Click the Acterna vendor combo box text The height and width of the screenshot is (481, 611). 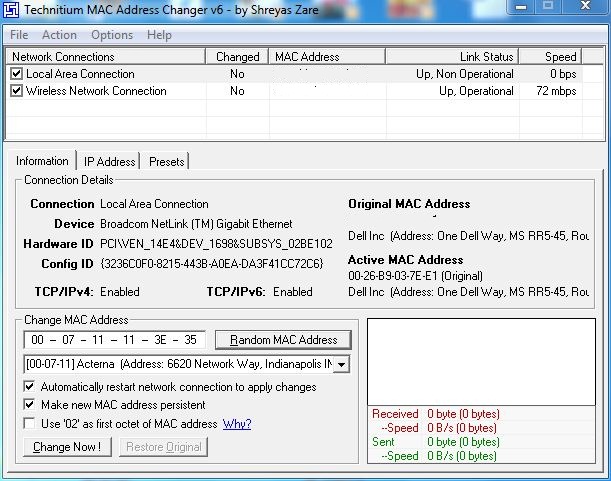pyautogui.click(x=178, y=364)
